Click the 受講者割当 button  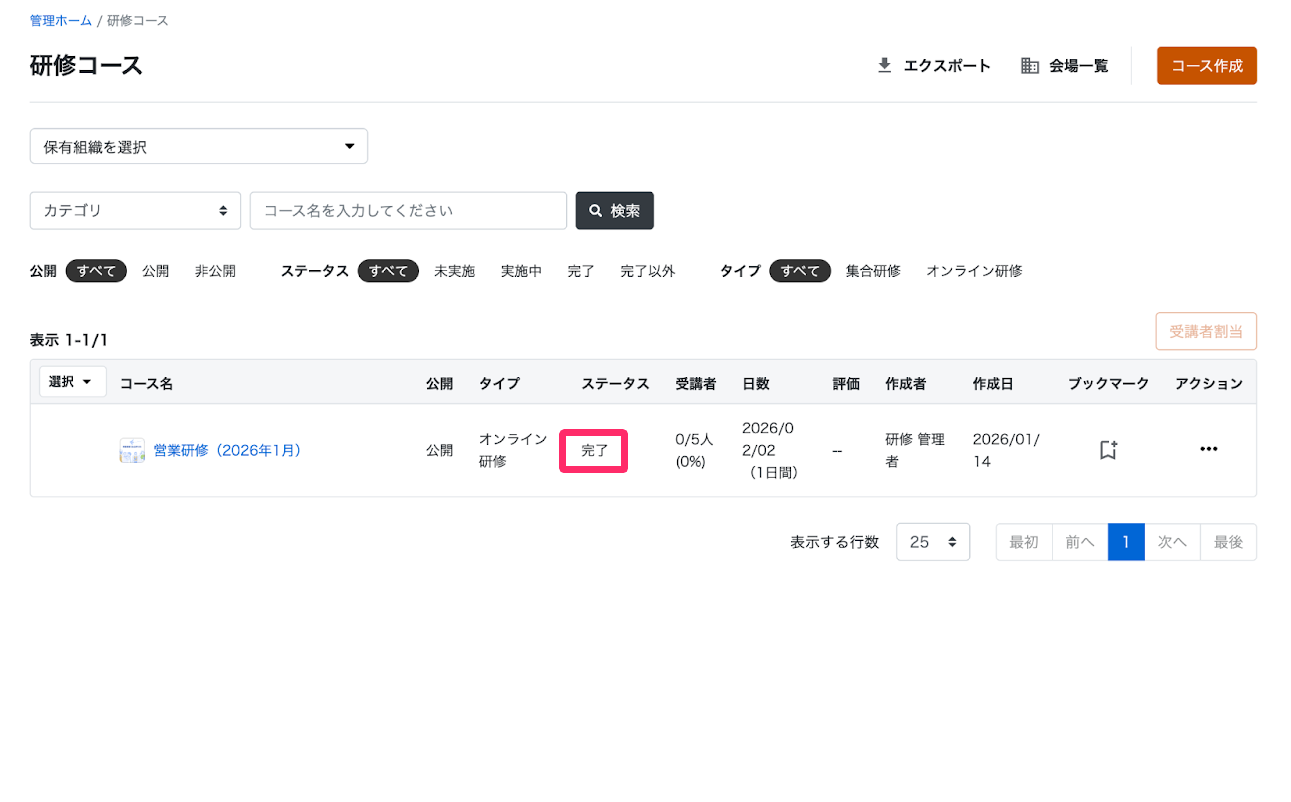pos(1206,331)
